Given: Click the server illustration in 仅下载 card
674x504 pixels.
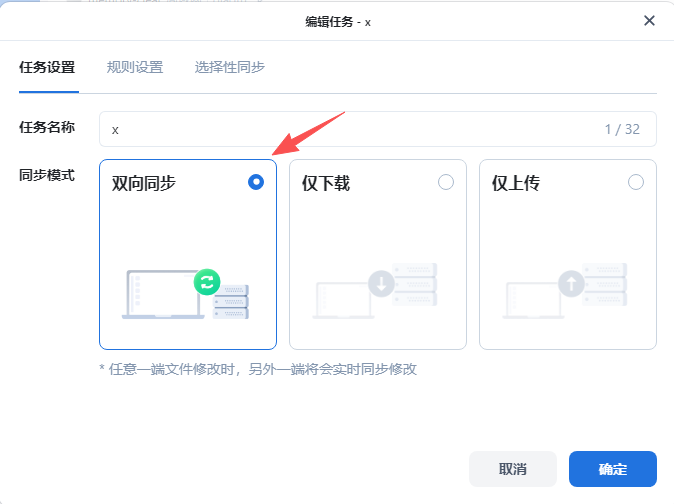Looking at the screenshot, I should click(x=415, y=284).
